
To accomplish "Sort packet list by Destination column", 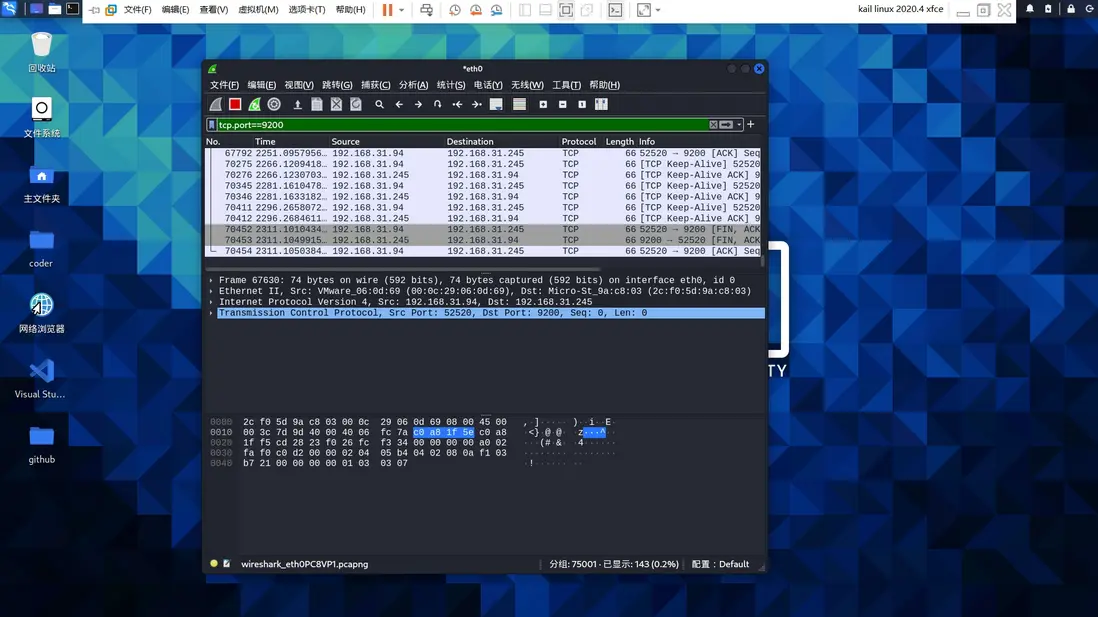I will (x=502, y=141).
